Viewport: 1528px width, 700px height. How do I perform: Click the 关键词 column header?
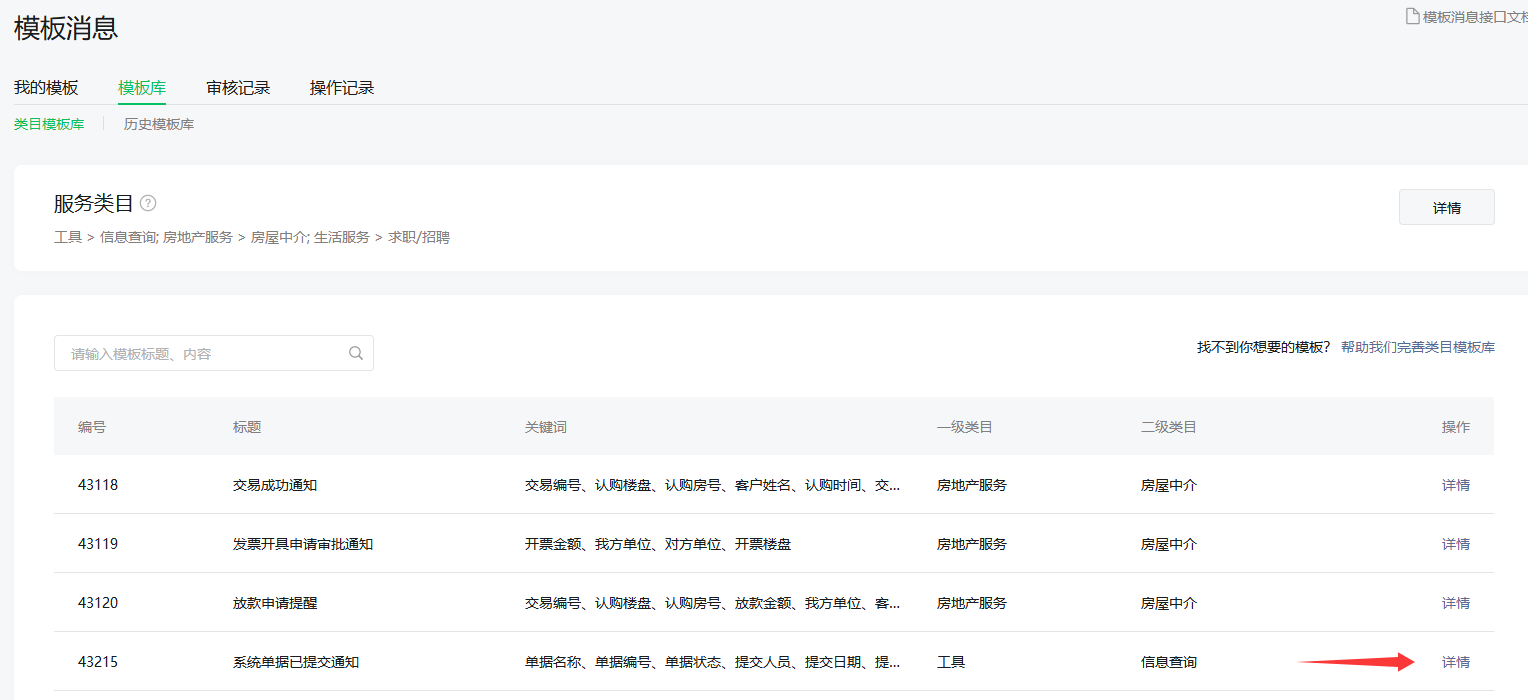[x=546, y=427]
